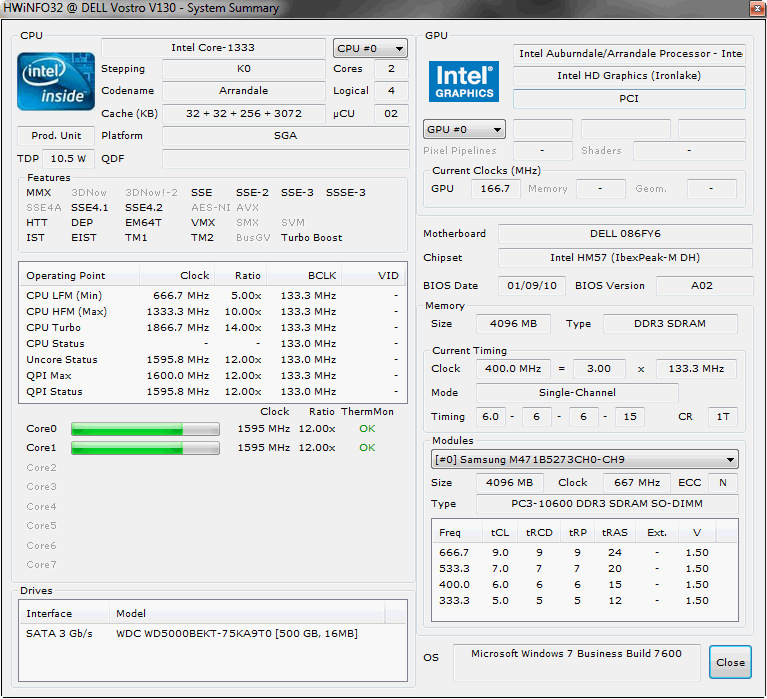Screen dimensions: 767x699
Task: Click the Model column header in Drives
Action: tap(247, 613)
